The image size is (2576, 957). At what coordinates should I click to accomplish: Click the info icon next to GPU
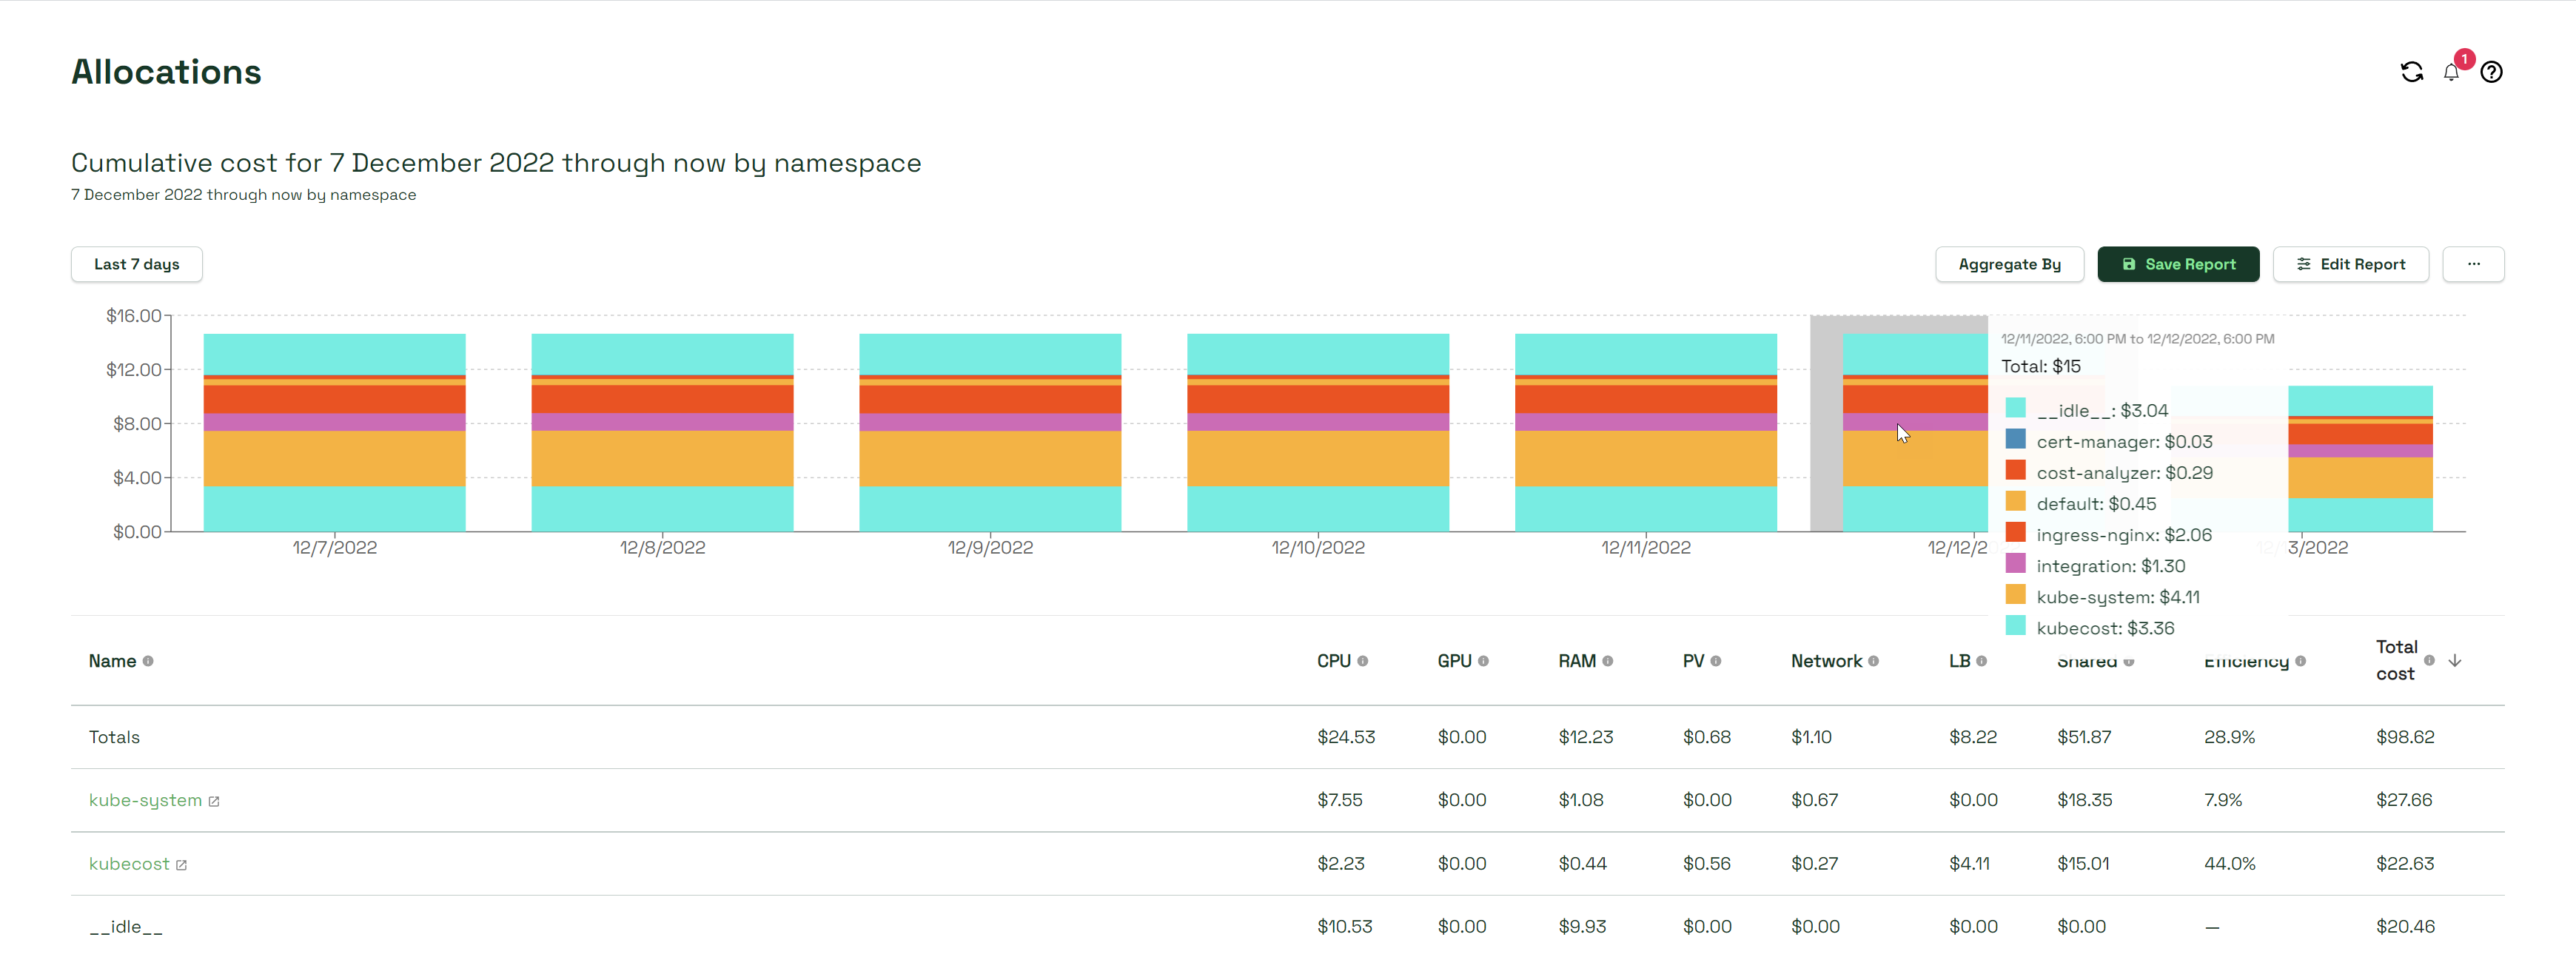point(1483,661)
